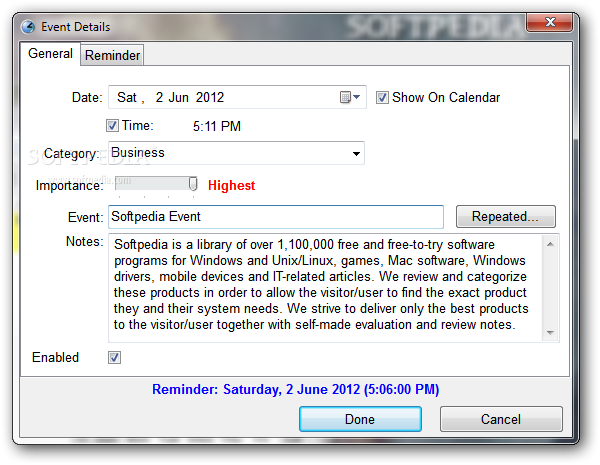This screenshot has height=465, width=600.
Task: Click the Notes scrollbar up arrow
Action: (x=550, y=244)
